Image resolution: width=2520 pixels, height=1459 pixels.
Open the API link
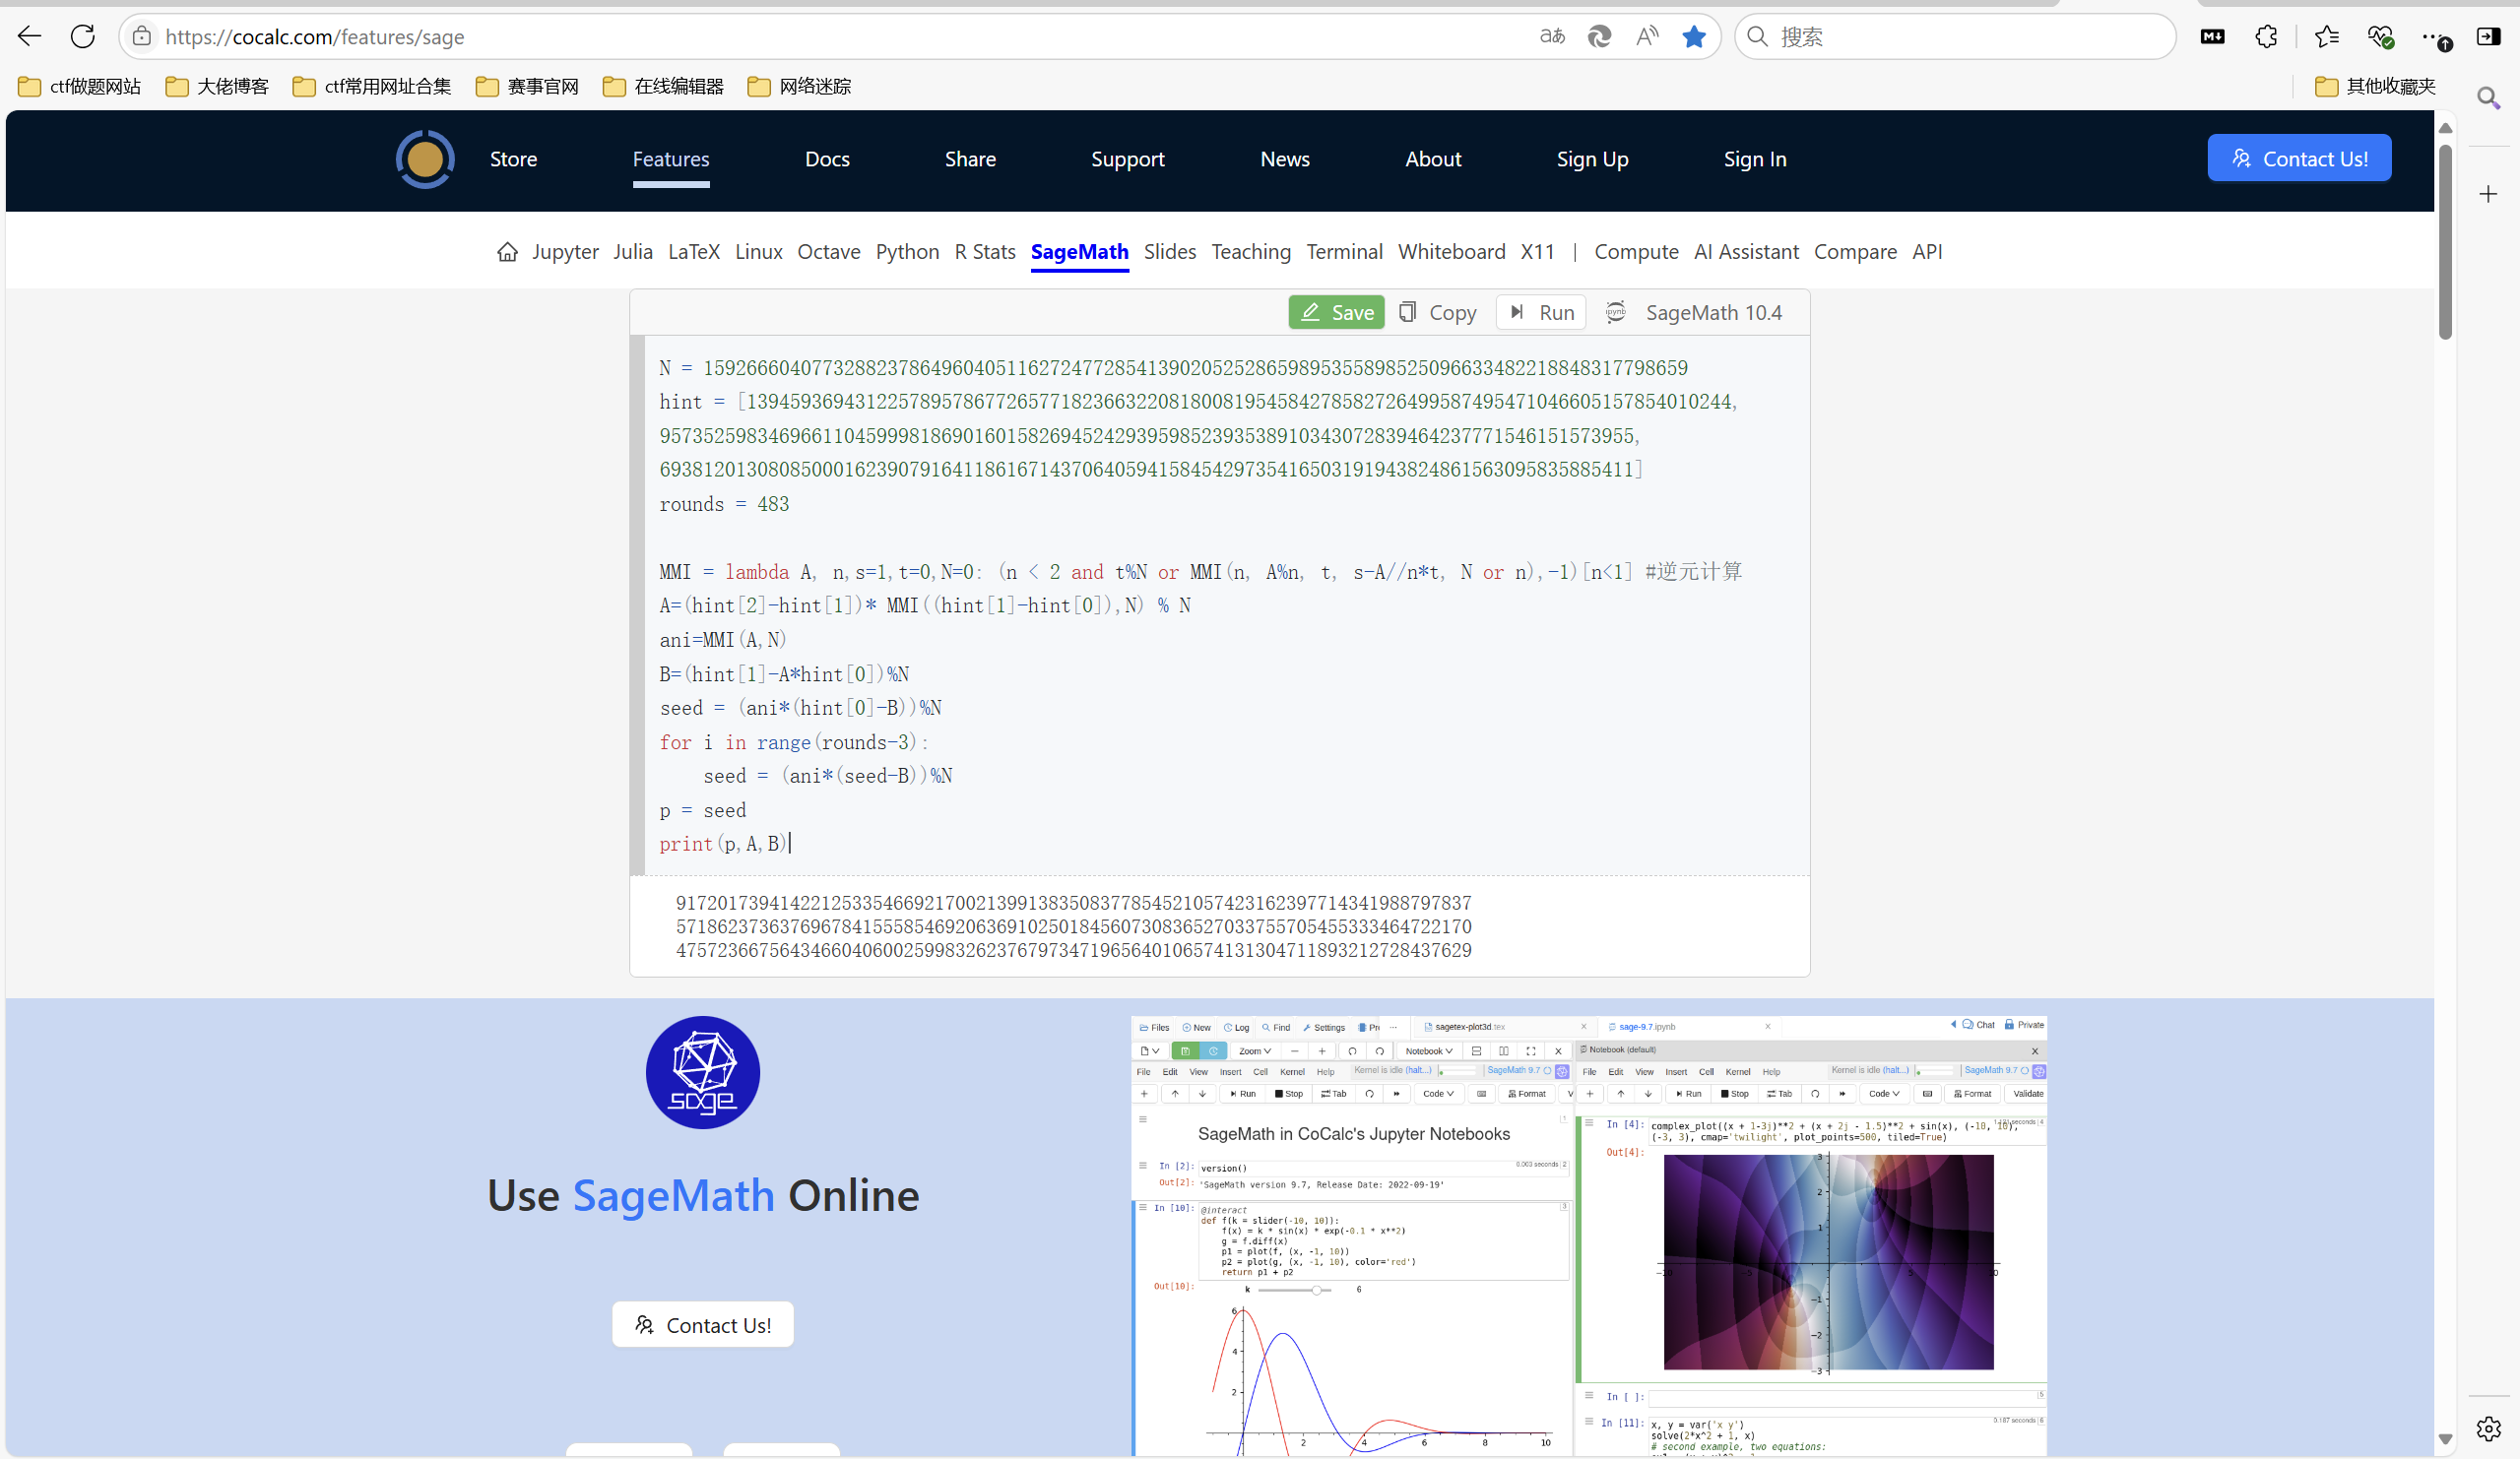pos(1927,252)
